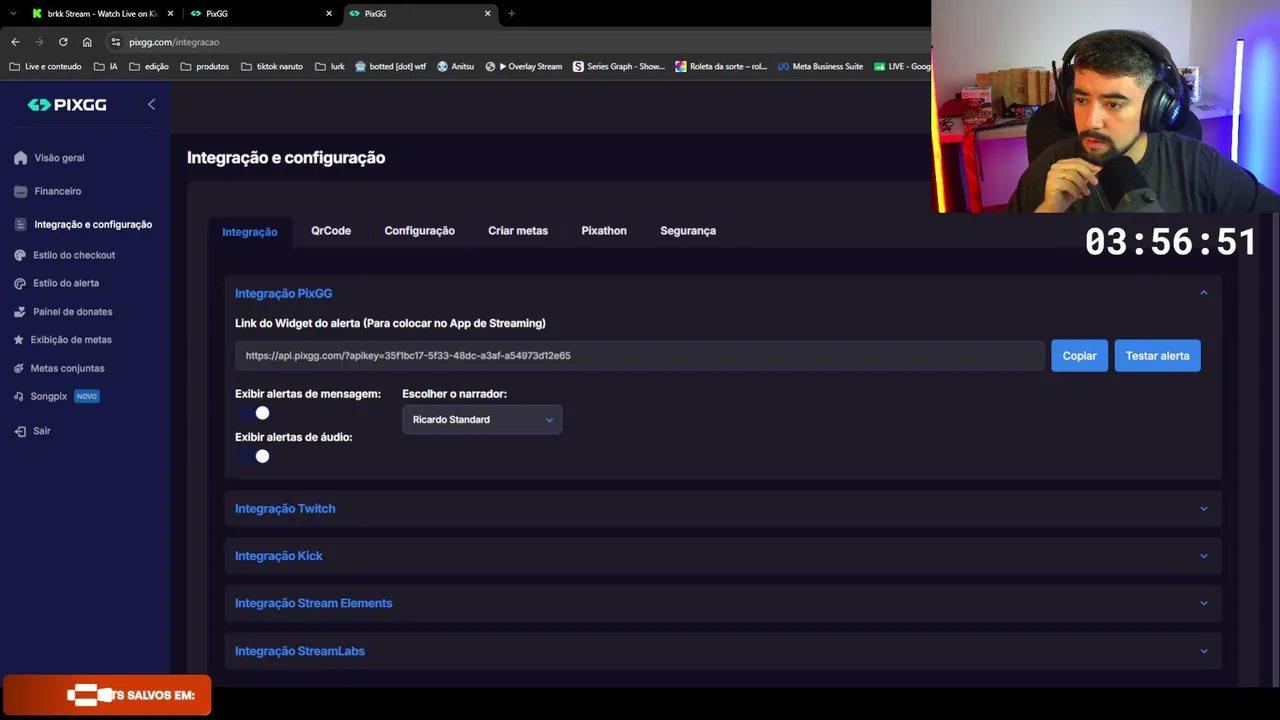The height and width of the screenshot is (720, 1280).
Task: Toggle Exibir alertas de mensagem switch
Action: 253,413
